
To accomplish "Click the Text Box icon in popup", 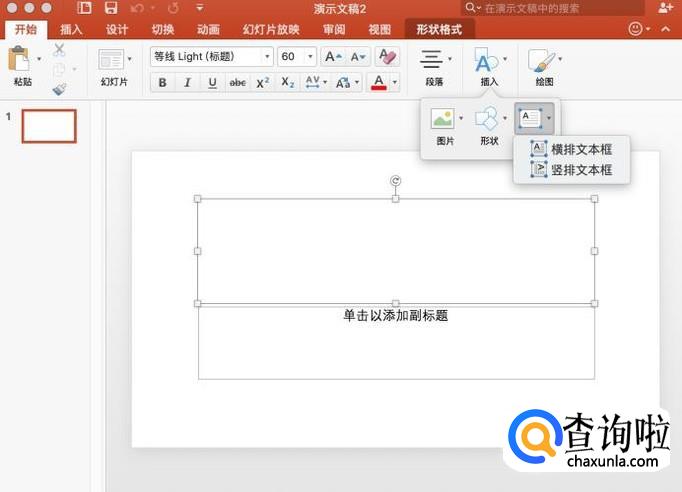I will pyautogui.click(x=530, y=118).
